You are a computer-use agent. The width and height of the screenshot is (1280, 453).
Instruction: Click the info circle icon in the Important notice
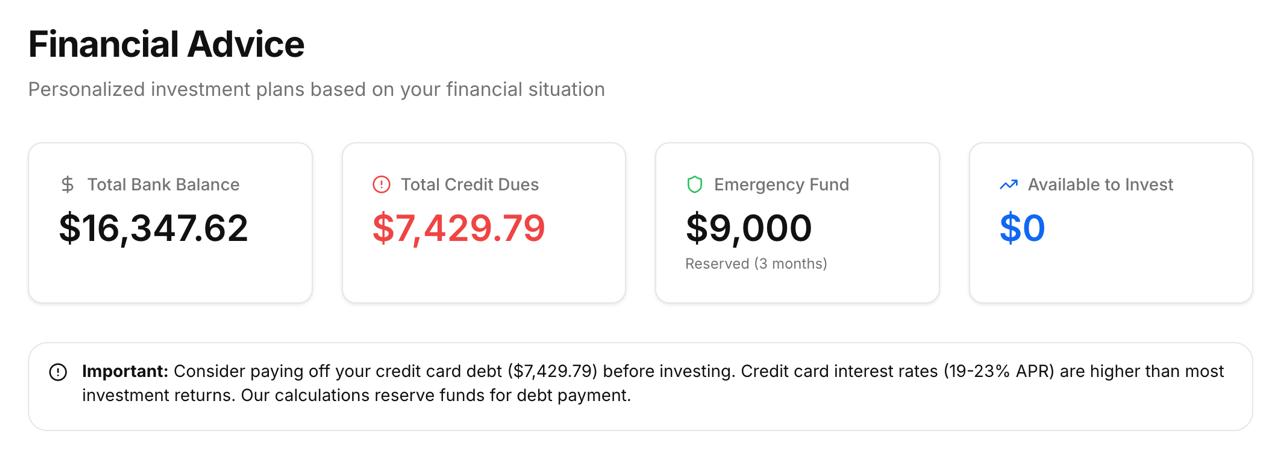click(x=58, y=372)
